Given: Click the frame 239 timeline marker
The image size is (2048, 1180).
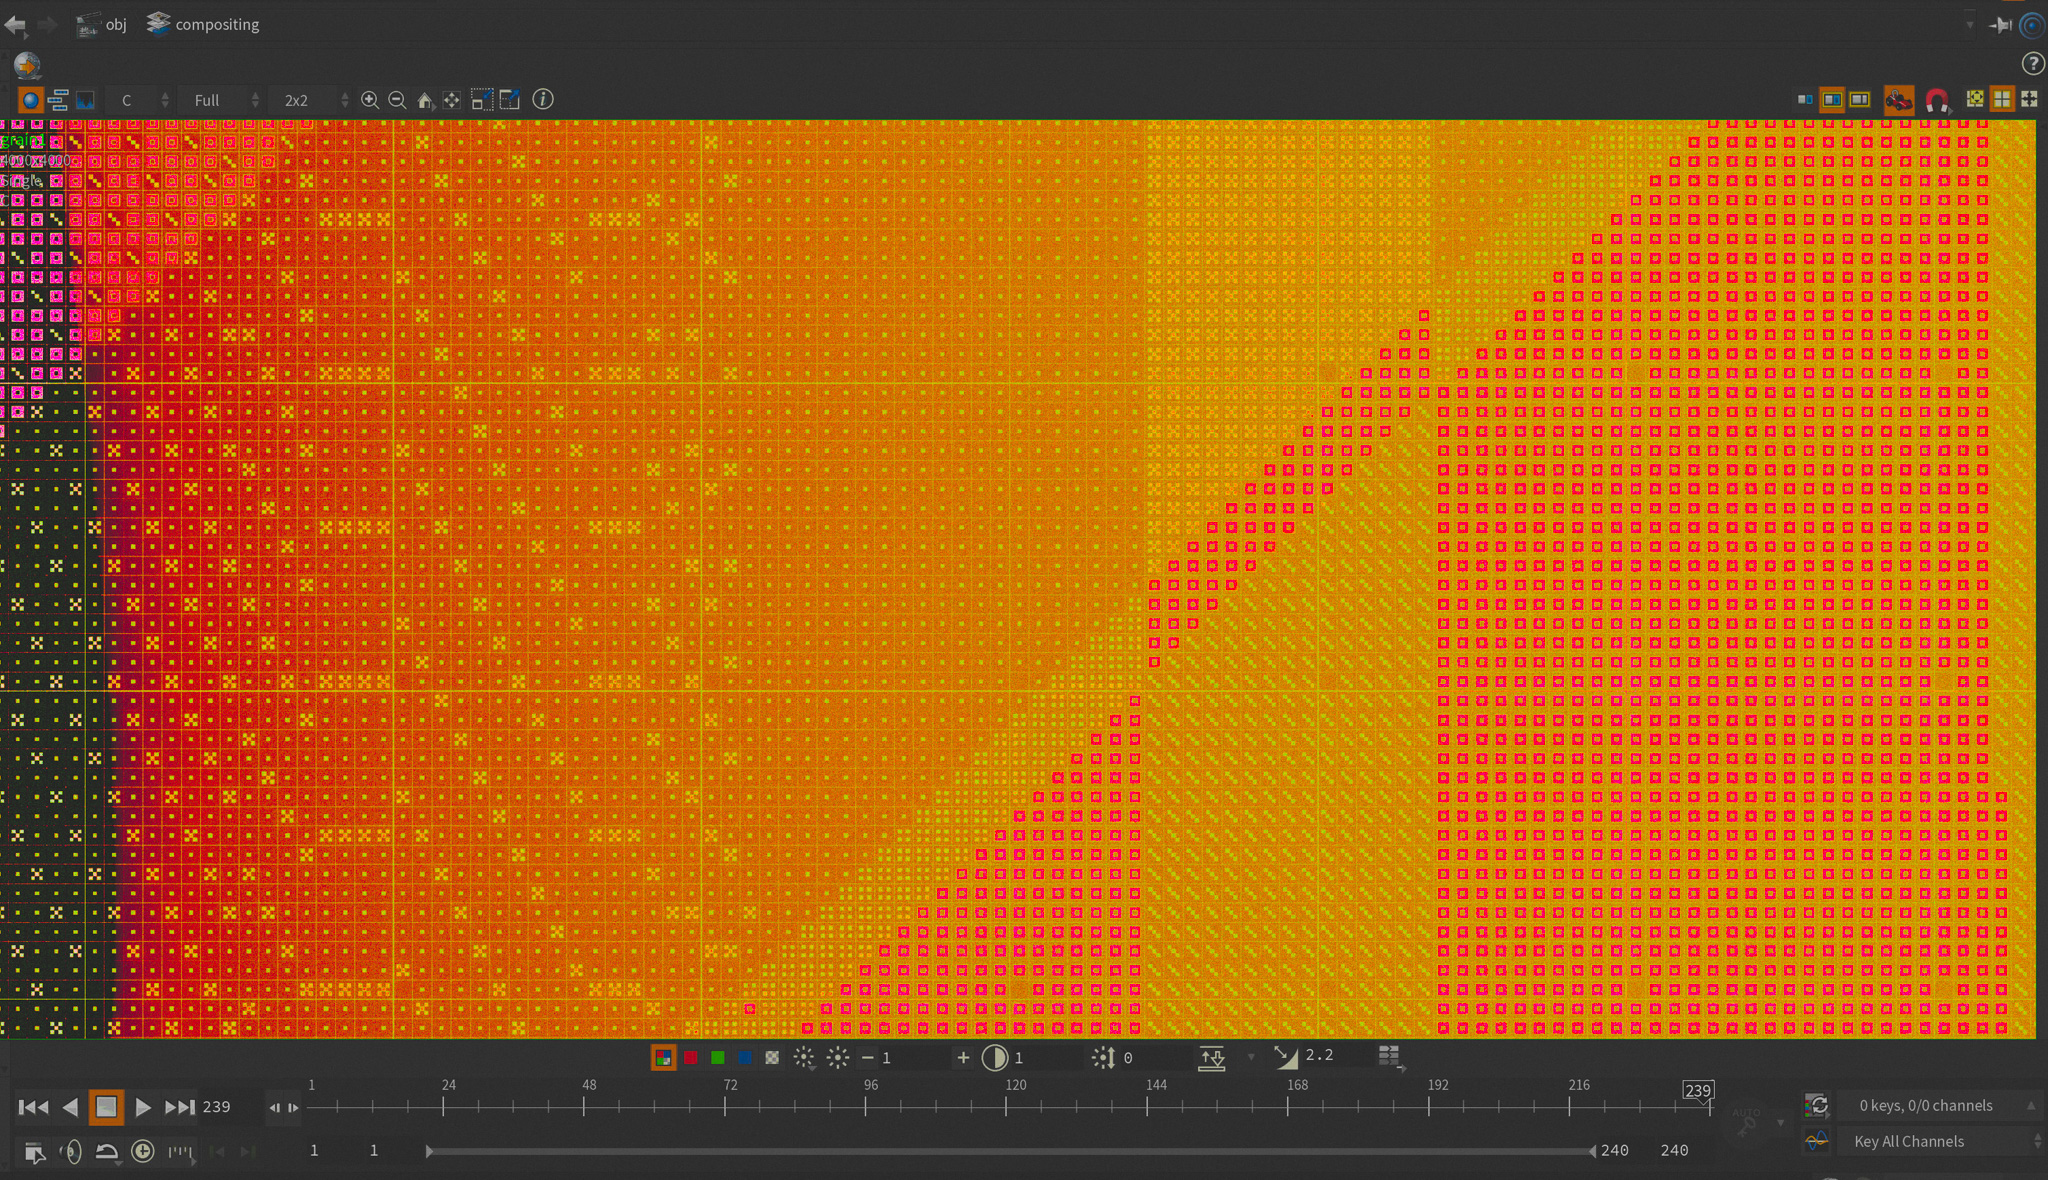Looking at the screenshot, I should point(1698,1090).
